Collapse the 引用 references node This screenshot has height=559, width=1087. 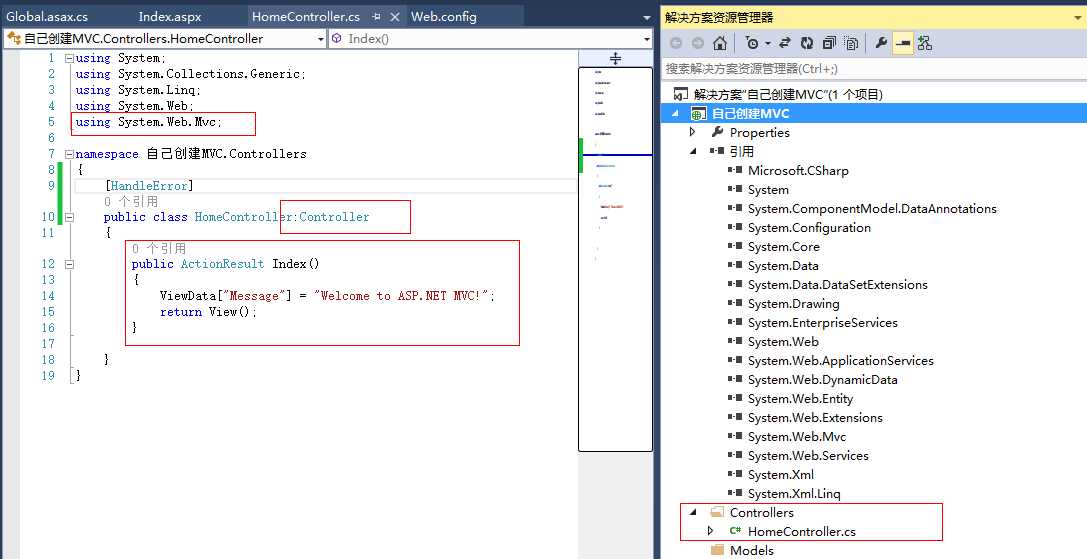click(693, 151)
